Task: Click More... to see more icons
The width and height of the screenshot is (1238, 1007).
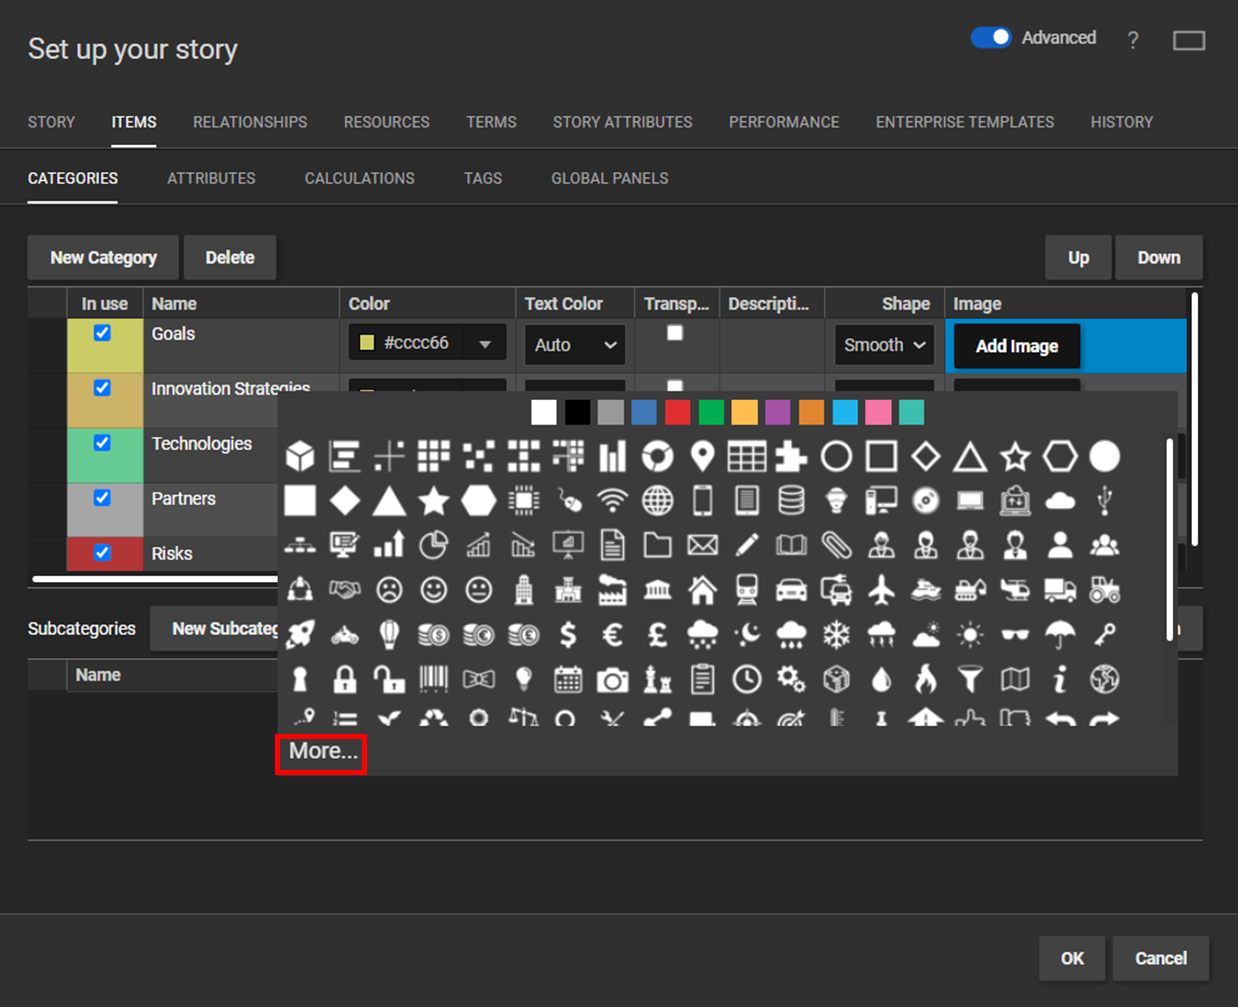Action: coord(322,752)
